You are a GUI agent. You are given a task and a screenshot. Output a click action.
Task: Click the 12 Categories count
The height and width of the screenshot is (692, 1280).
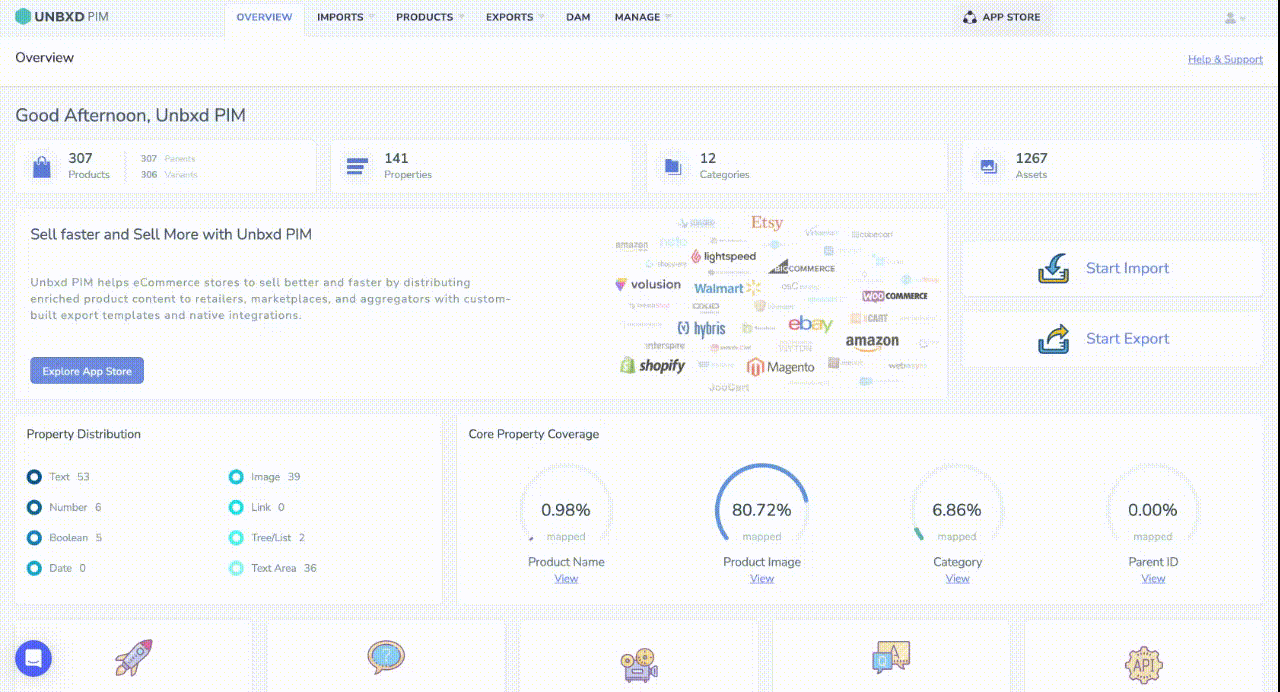click(708, 158)
